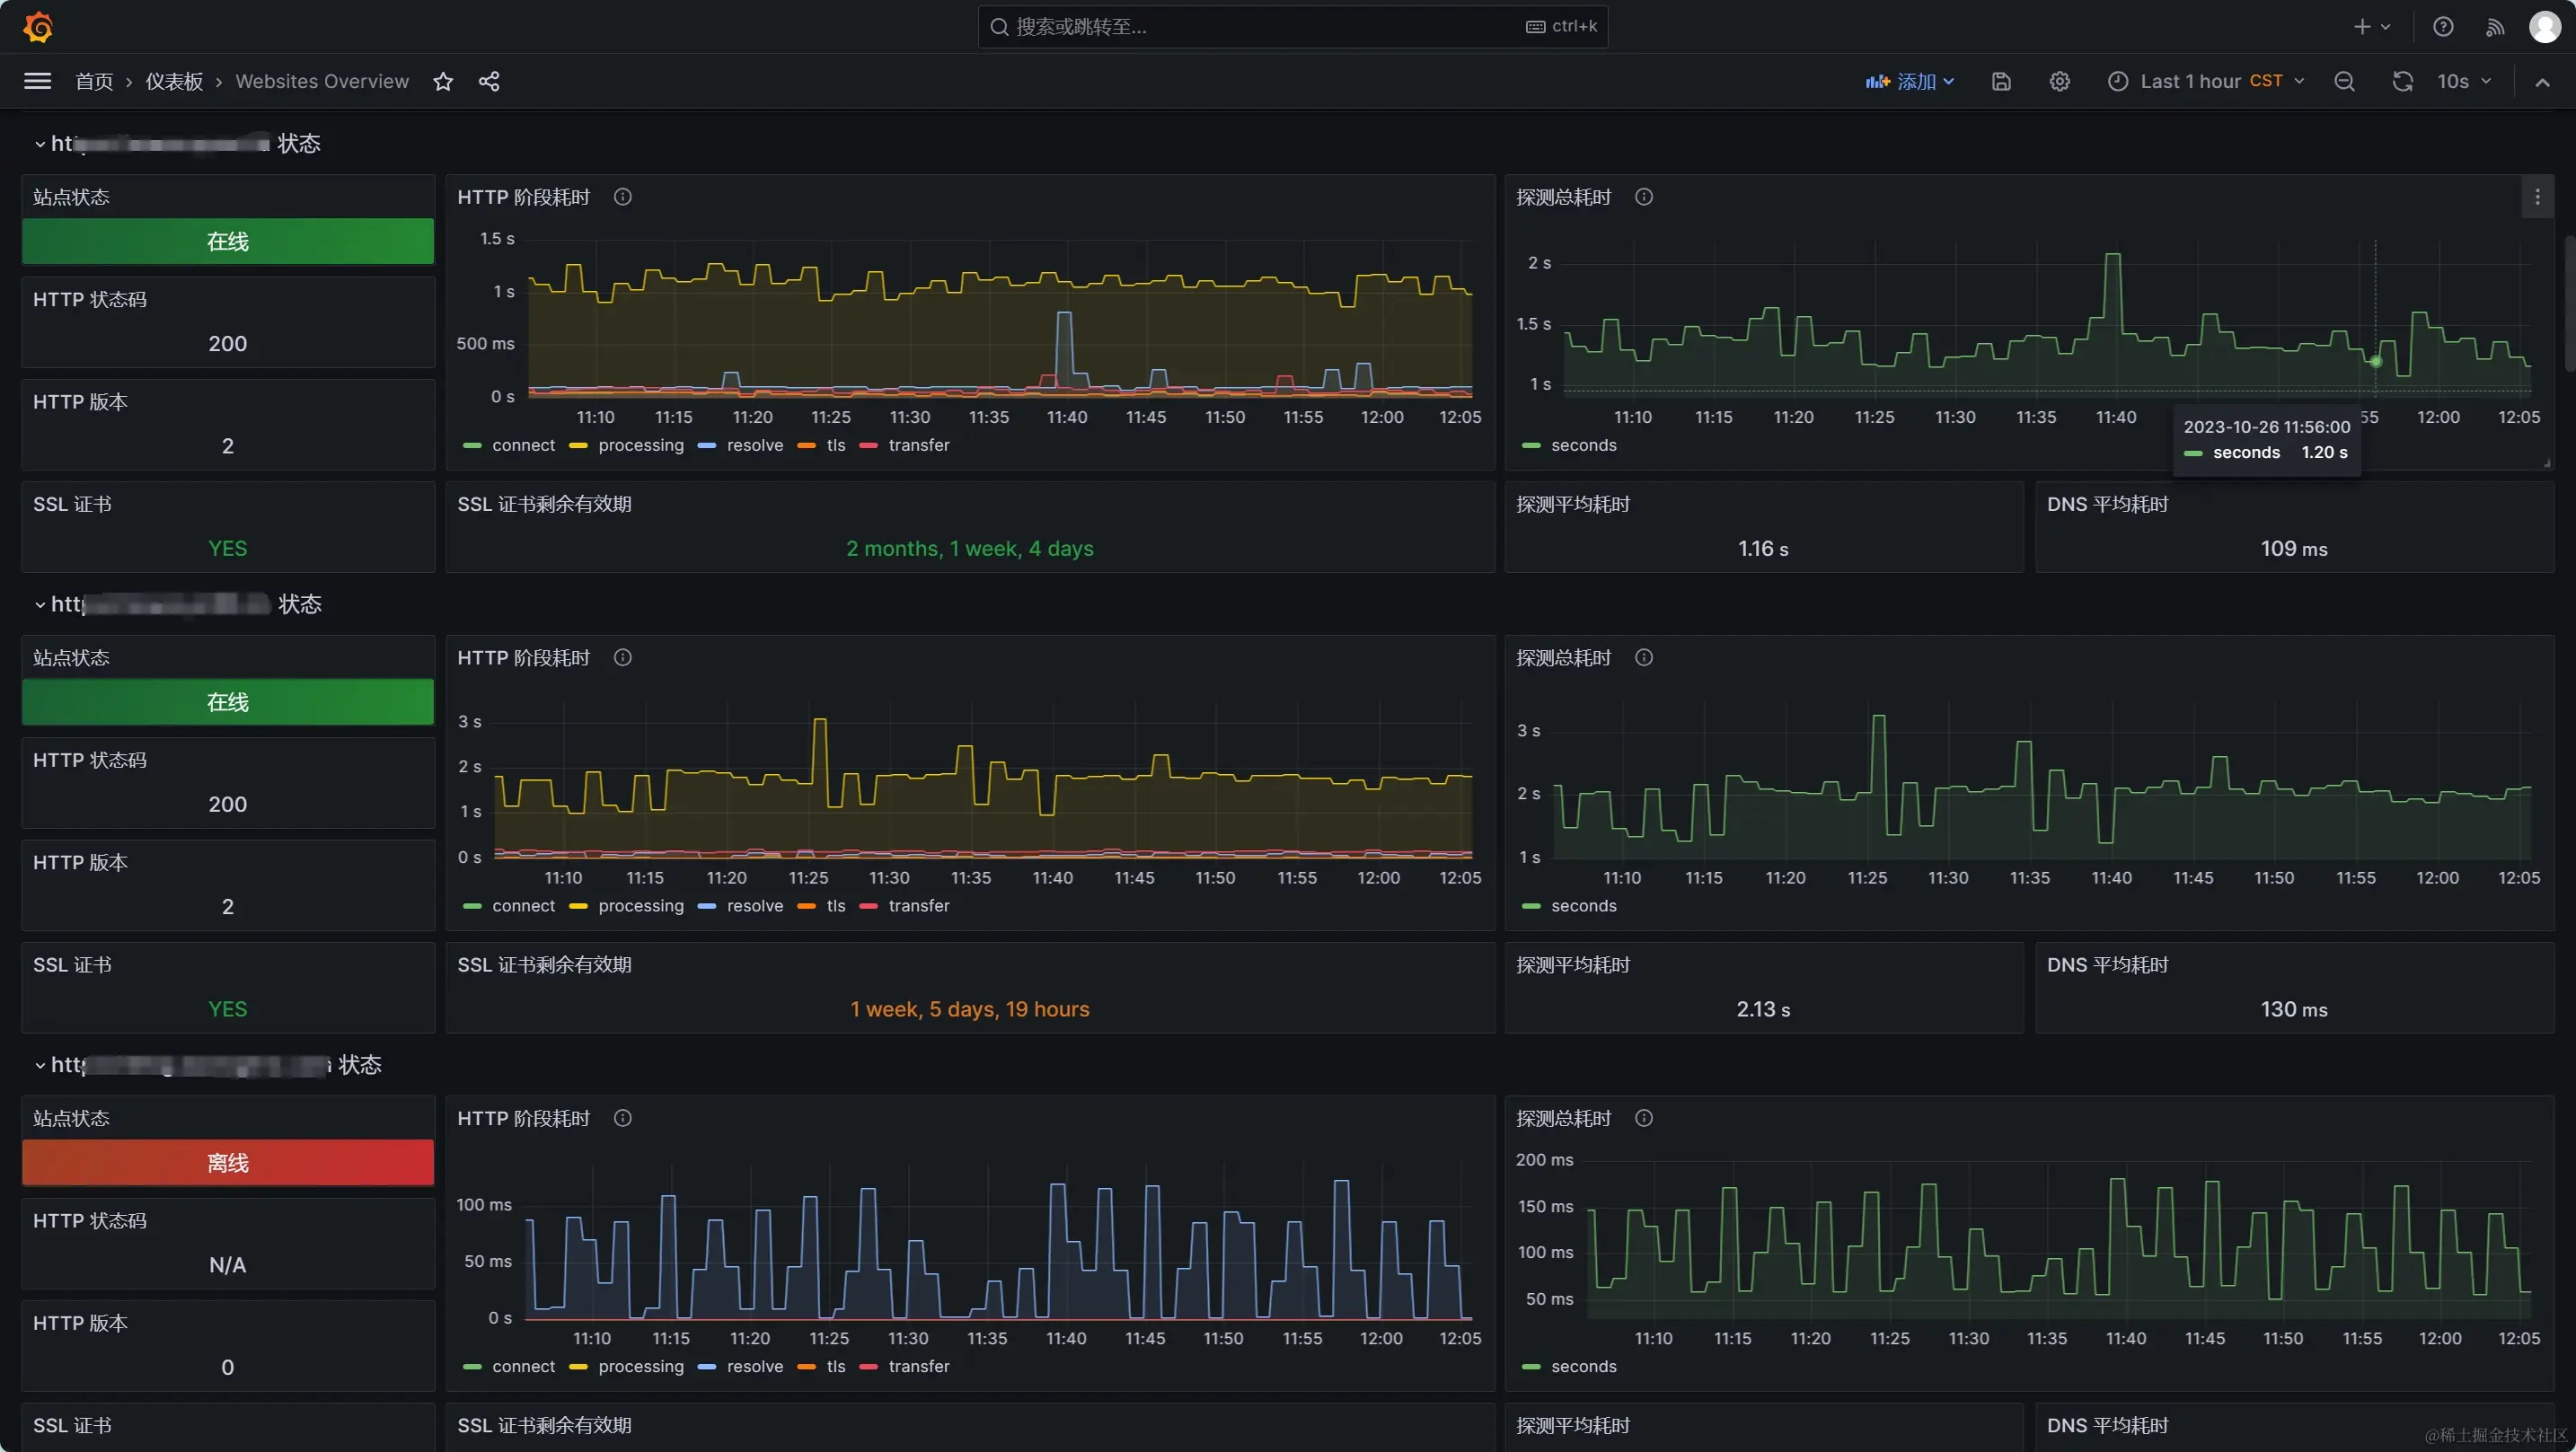Save the dashboard with disk icon
2576x1452 pixels.
(x=2001, y=82)
